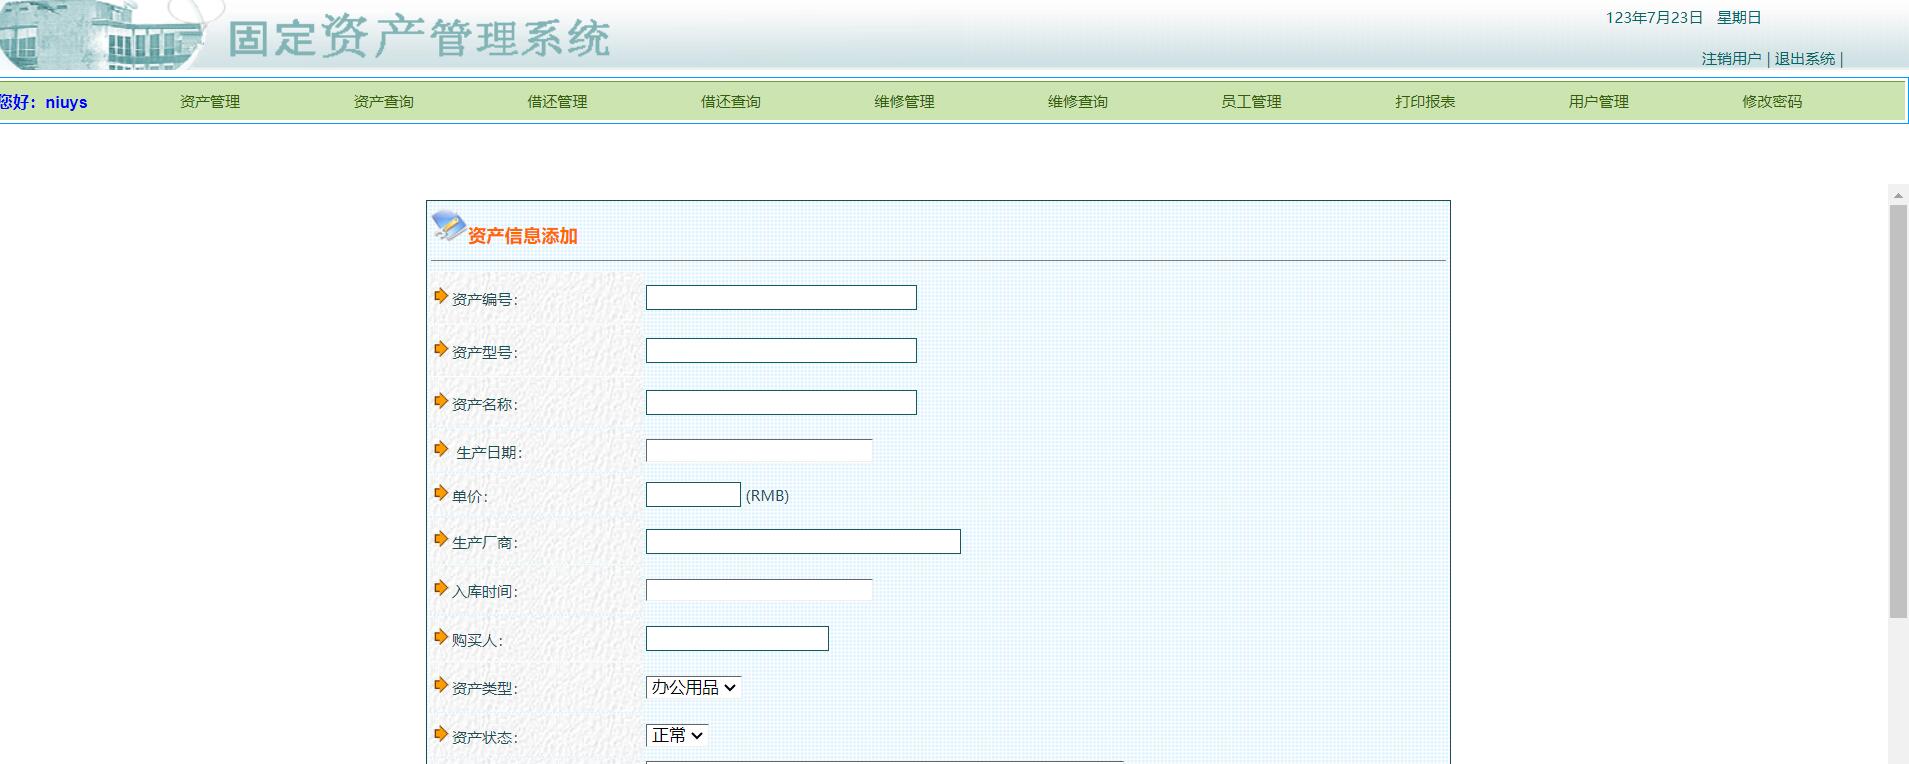Open the 资产查询 menu
The image size is (1909, 764).
click(x=384, y=102)
